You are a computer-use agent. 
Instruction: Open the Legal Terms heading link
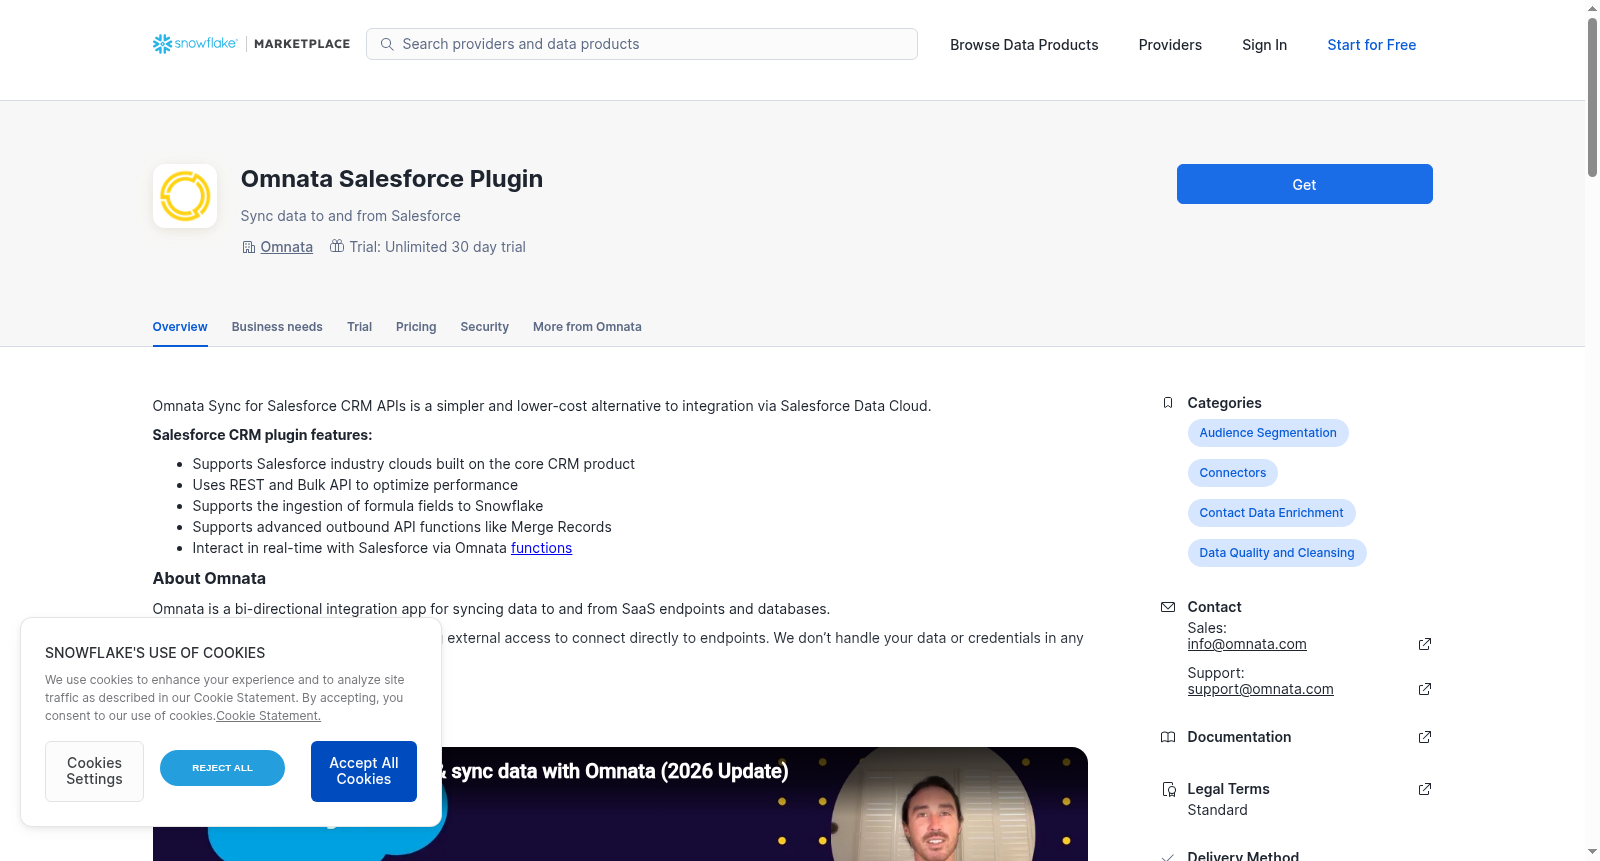click(1228, 789)
